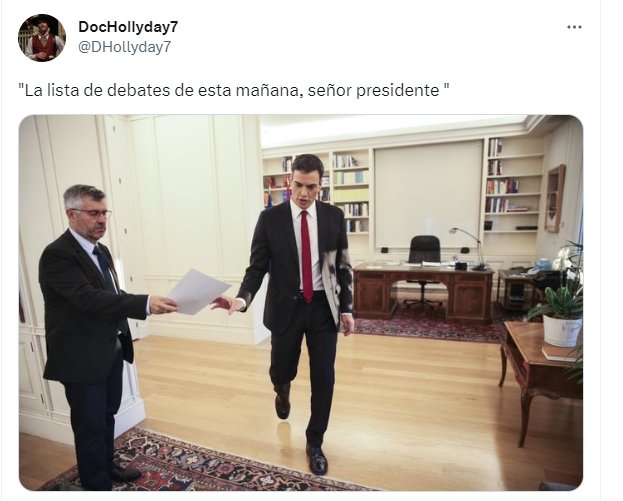Open the @DHollyday7 handle link
Image resolution: width=623 pixels, height=501 pixels.
(124, 47)
